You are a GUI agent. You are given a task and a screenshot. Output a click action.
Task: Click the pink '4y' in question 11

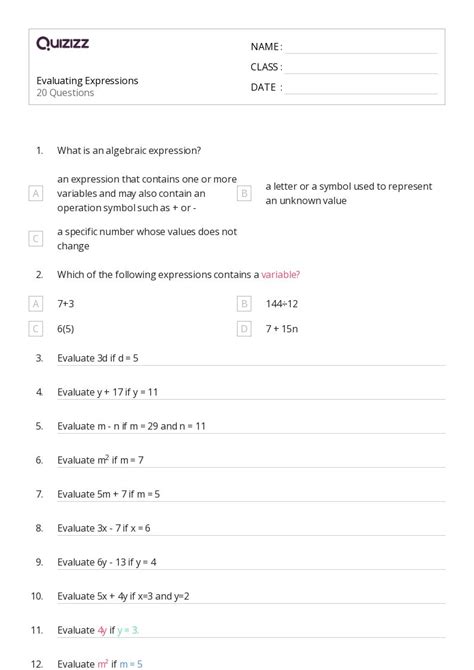point(102,630)
